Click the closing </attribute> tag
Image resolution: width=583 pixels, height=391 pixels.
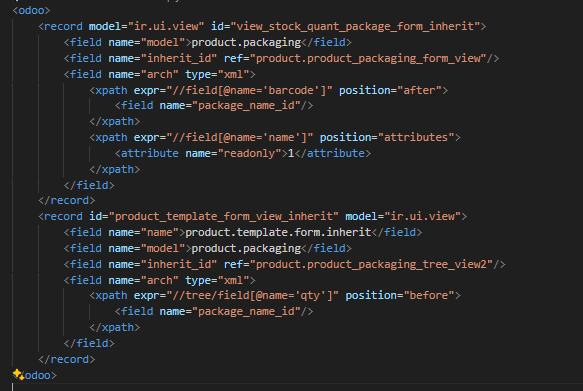pyautogui.click(x=332, y=154)
